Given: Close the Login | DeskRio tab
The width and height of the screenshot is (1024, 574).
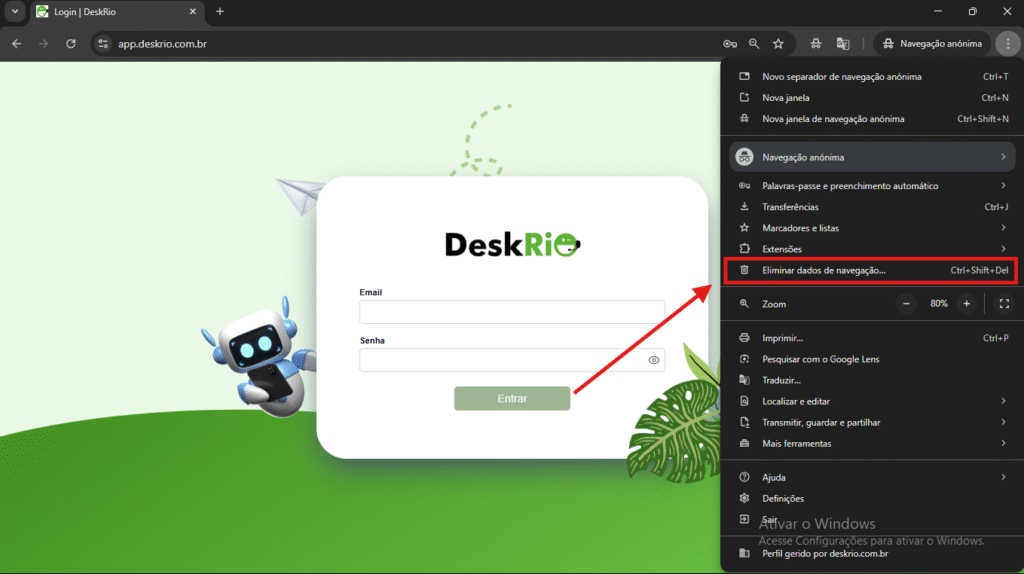Looking at the screenshot, I should (x=193, y=12).
